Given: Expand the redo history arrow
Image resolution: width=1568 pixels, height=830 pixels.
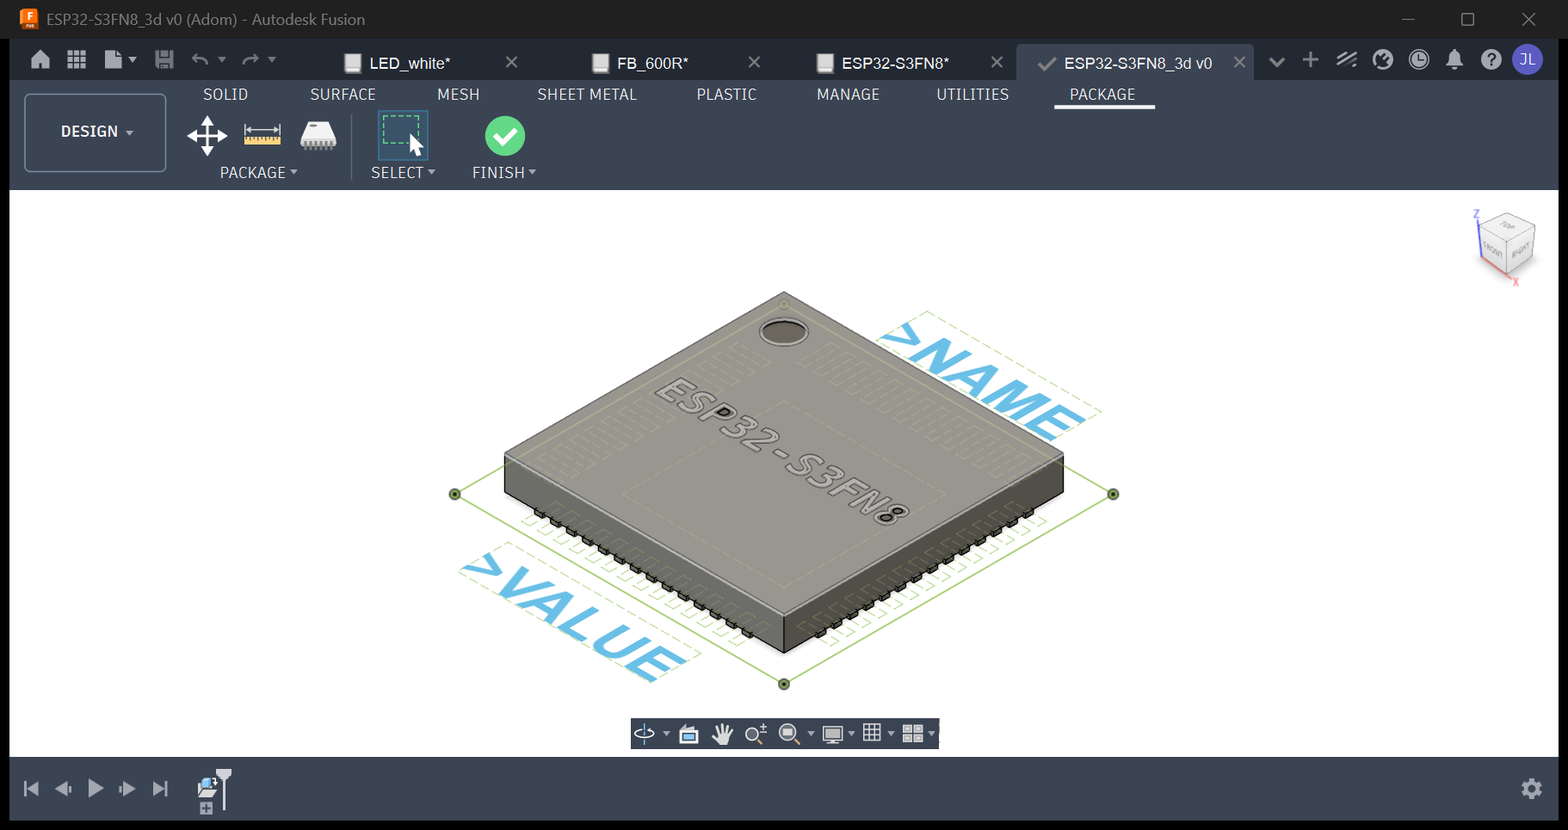Looking at the screenshot, I should click(272, 60).
